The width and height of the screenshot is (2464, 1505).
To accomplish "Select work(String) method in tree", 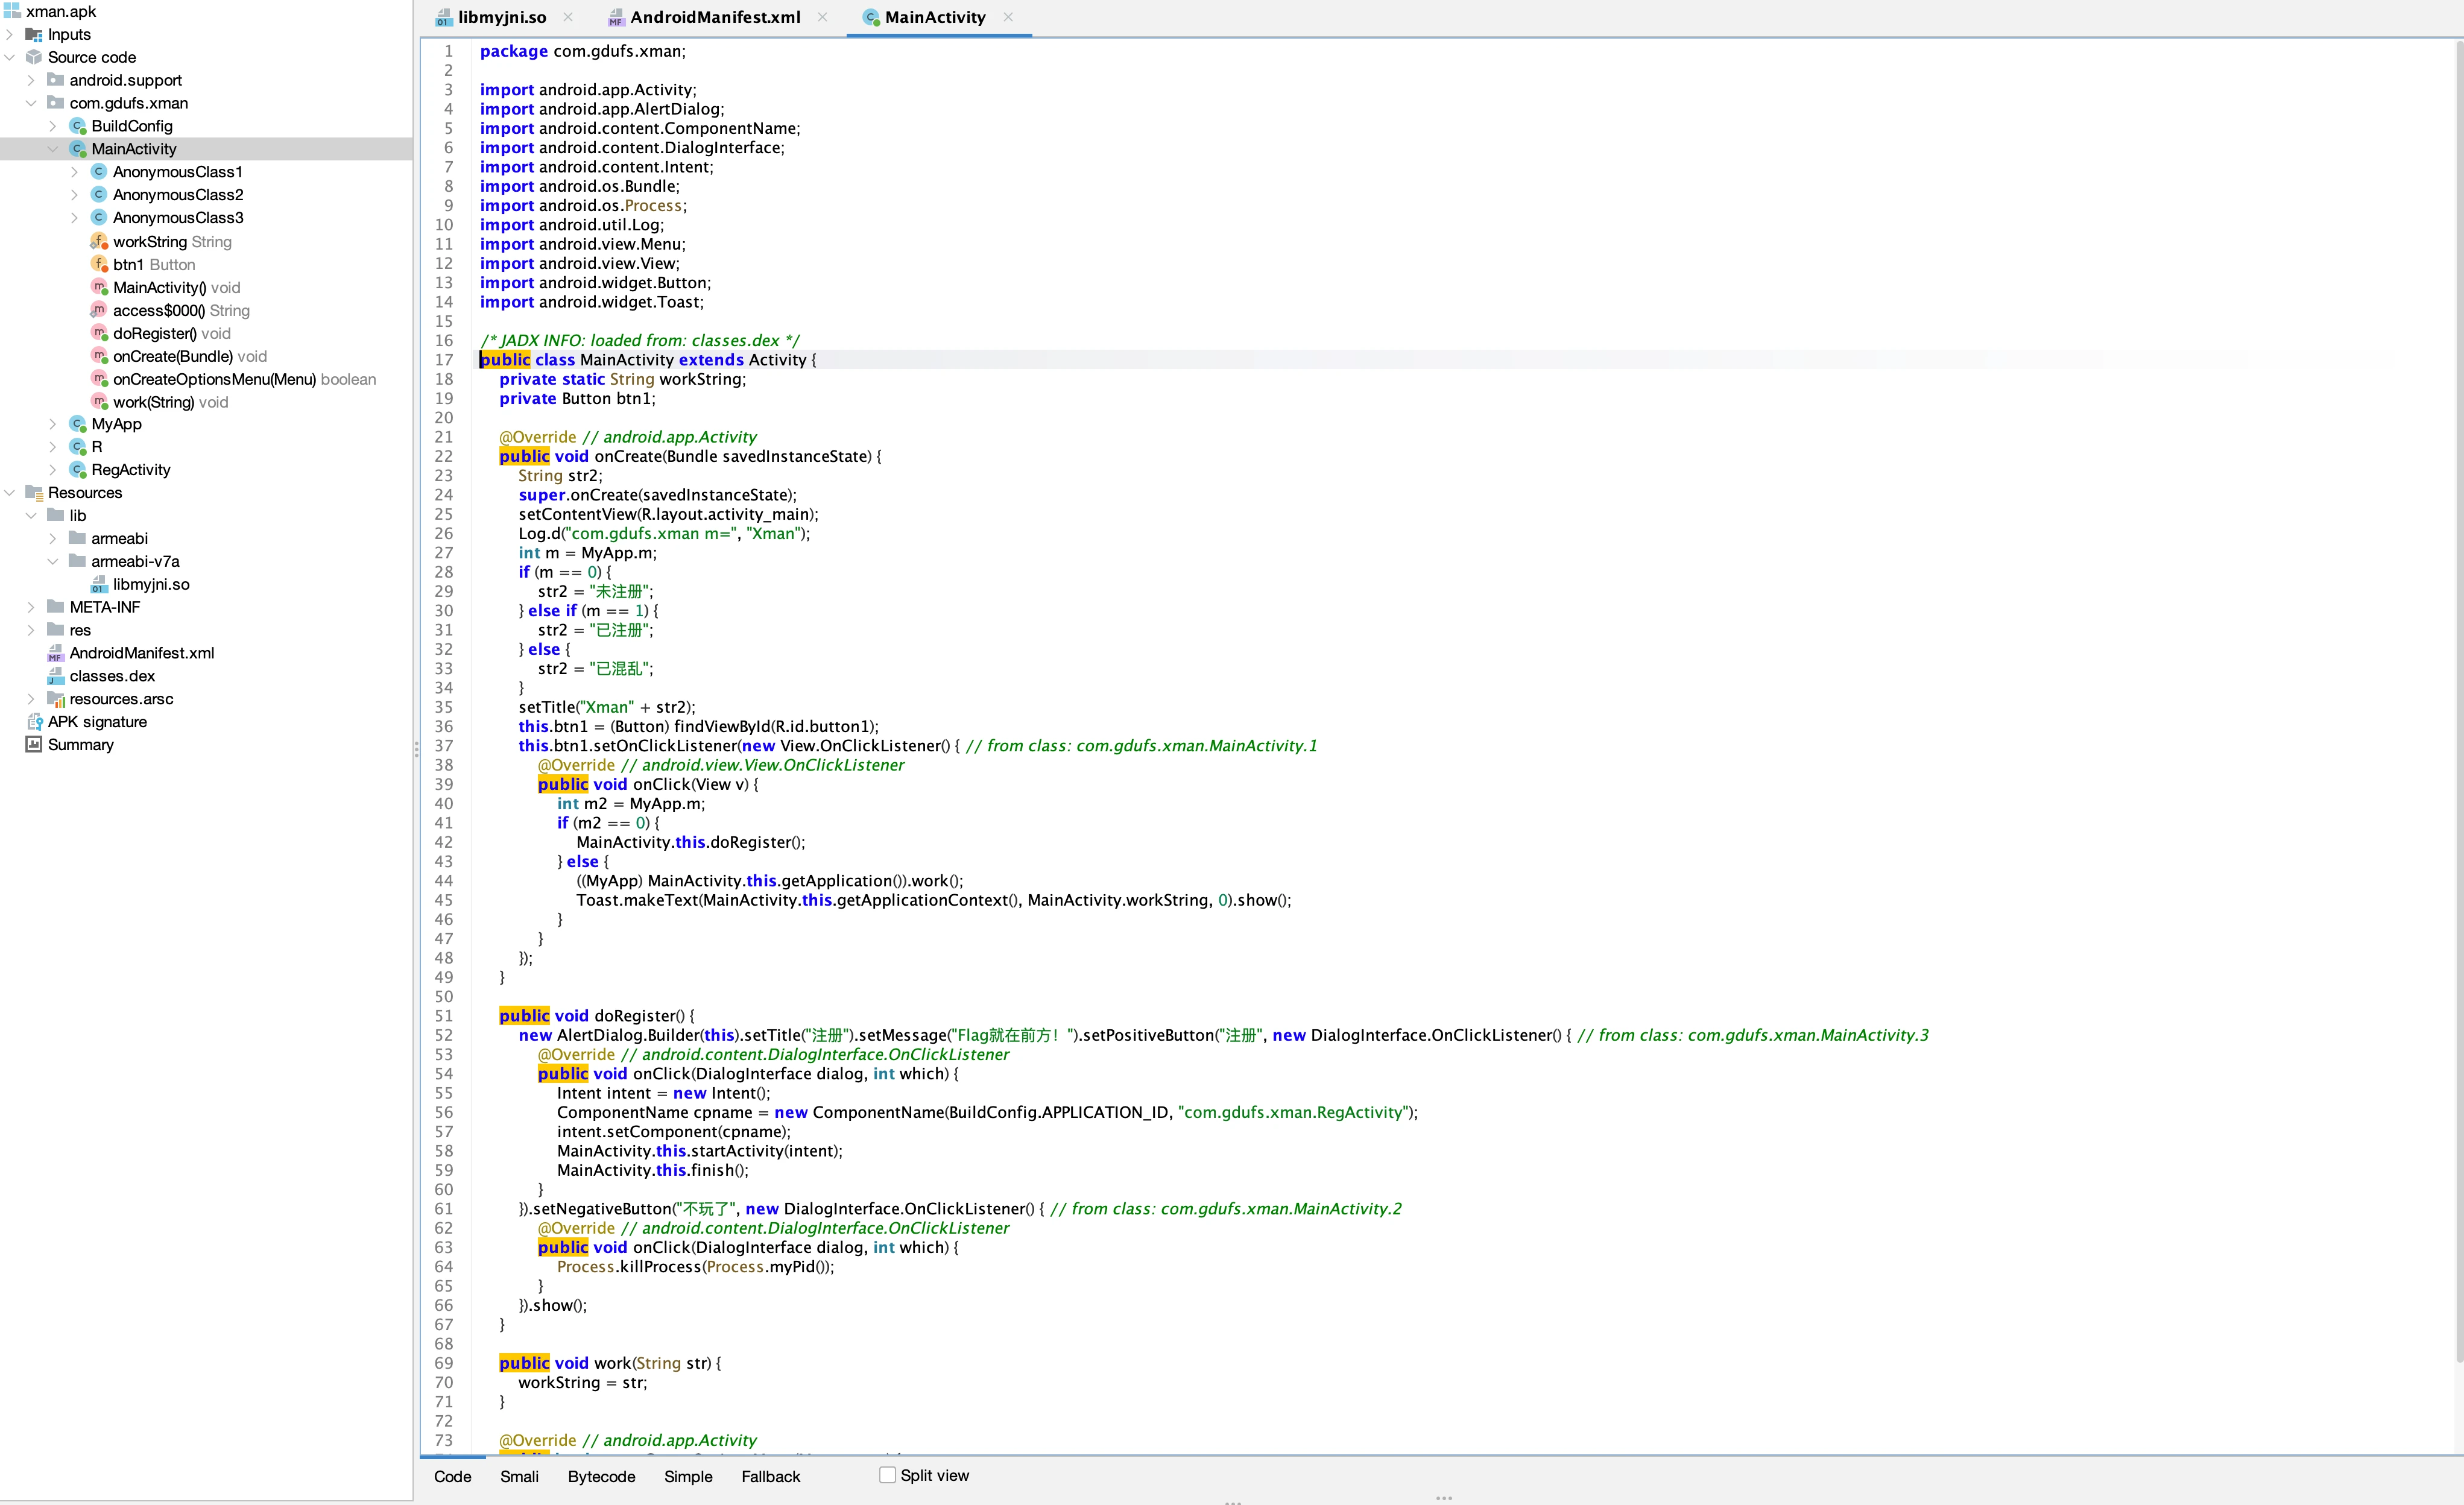I will click(171, 402).
